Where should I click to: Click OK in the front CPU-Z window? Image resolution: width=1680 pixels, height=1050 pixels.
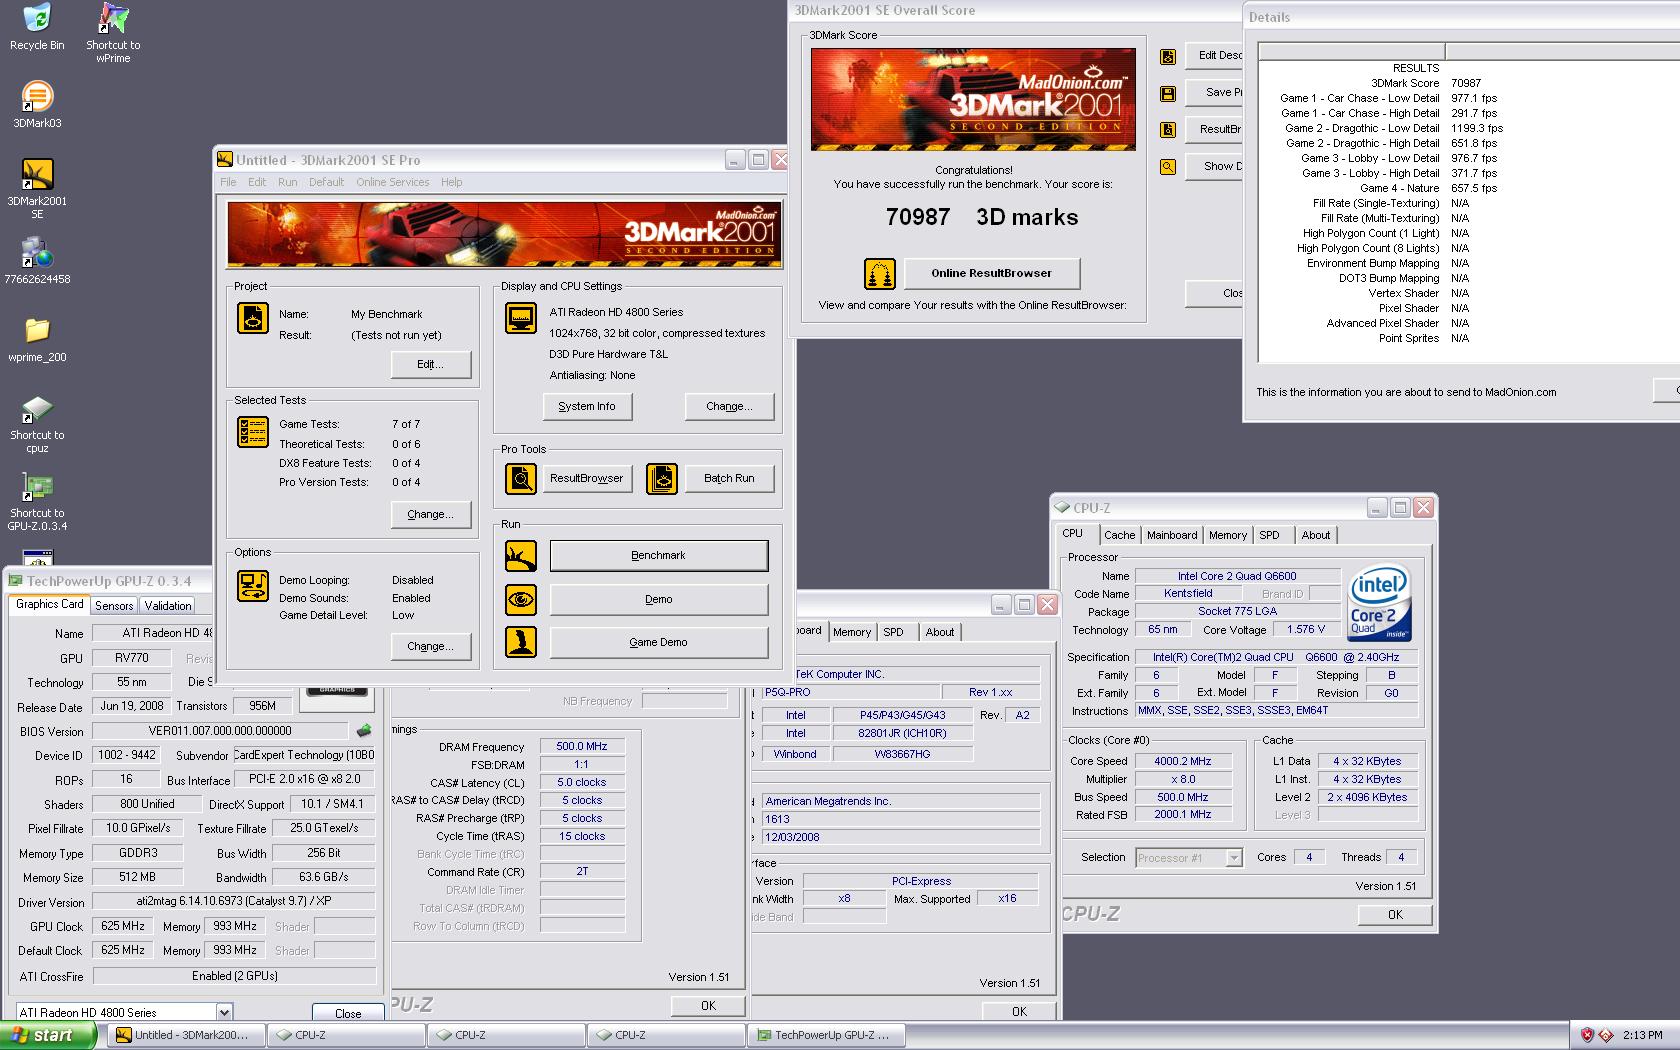pos(1395,915)
